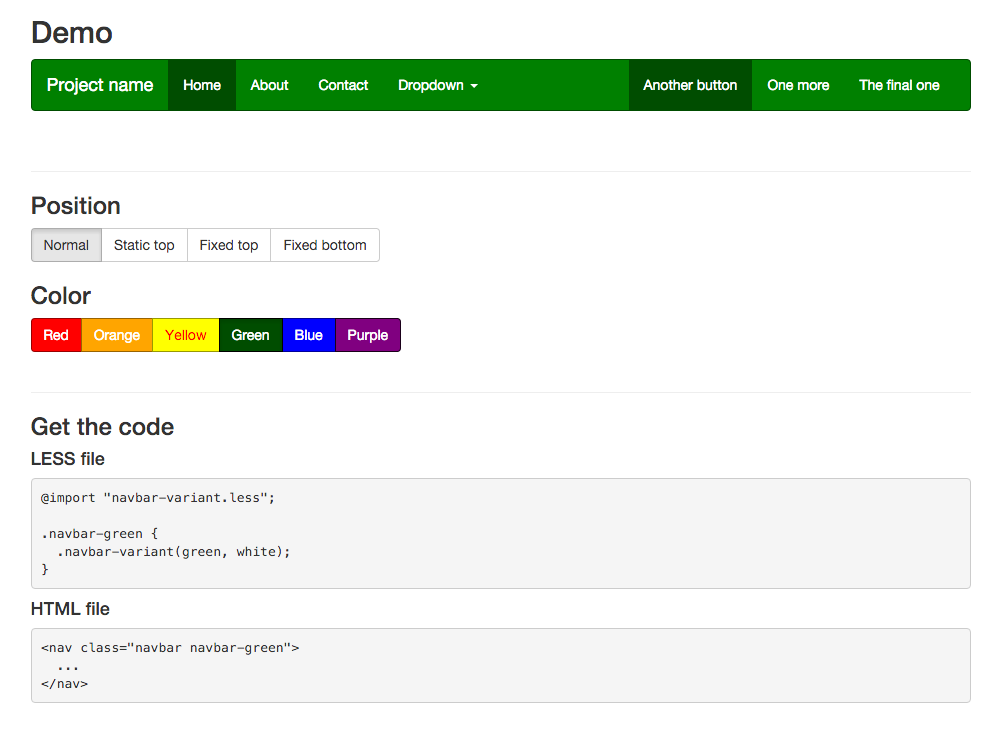Pick the Orange color button
The width and height of the screenshot is (996, 750).
(x=117, y=335)
